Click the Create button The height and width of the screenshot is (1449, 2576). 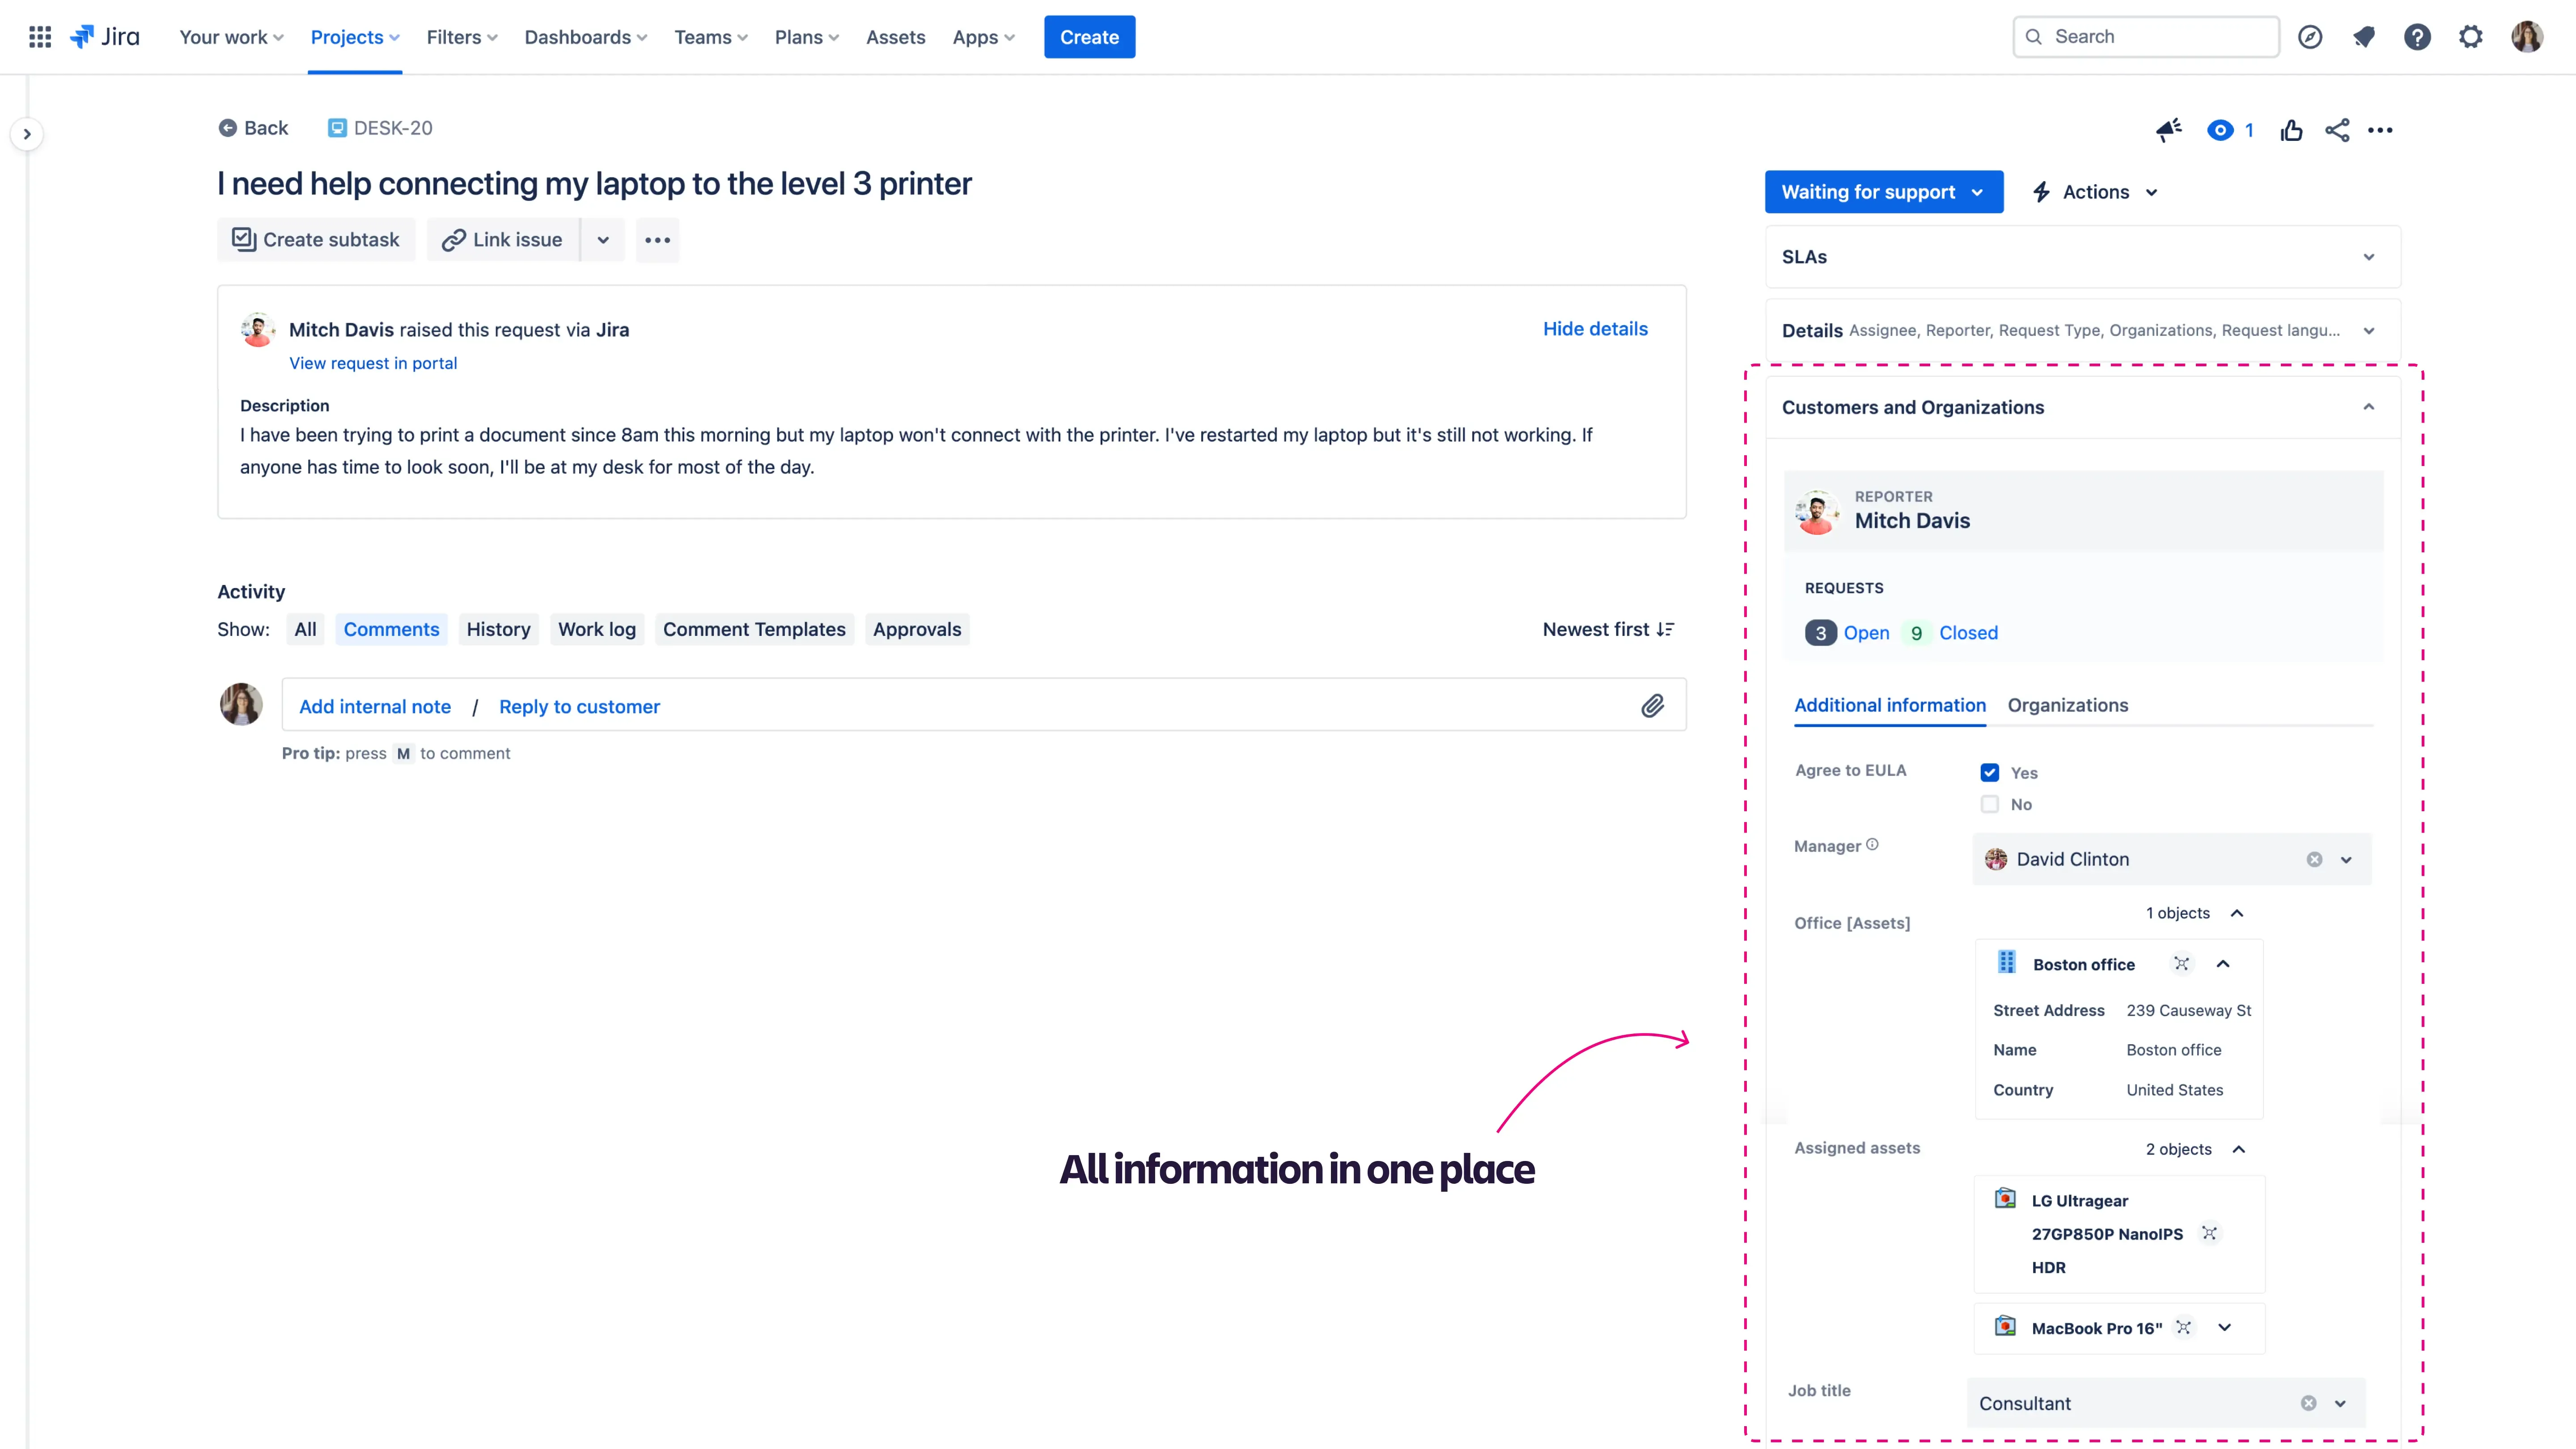(1089, 37)
